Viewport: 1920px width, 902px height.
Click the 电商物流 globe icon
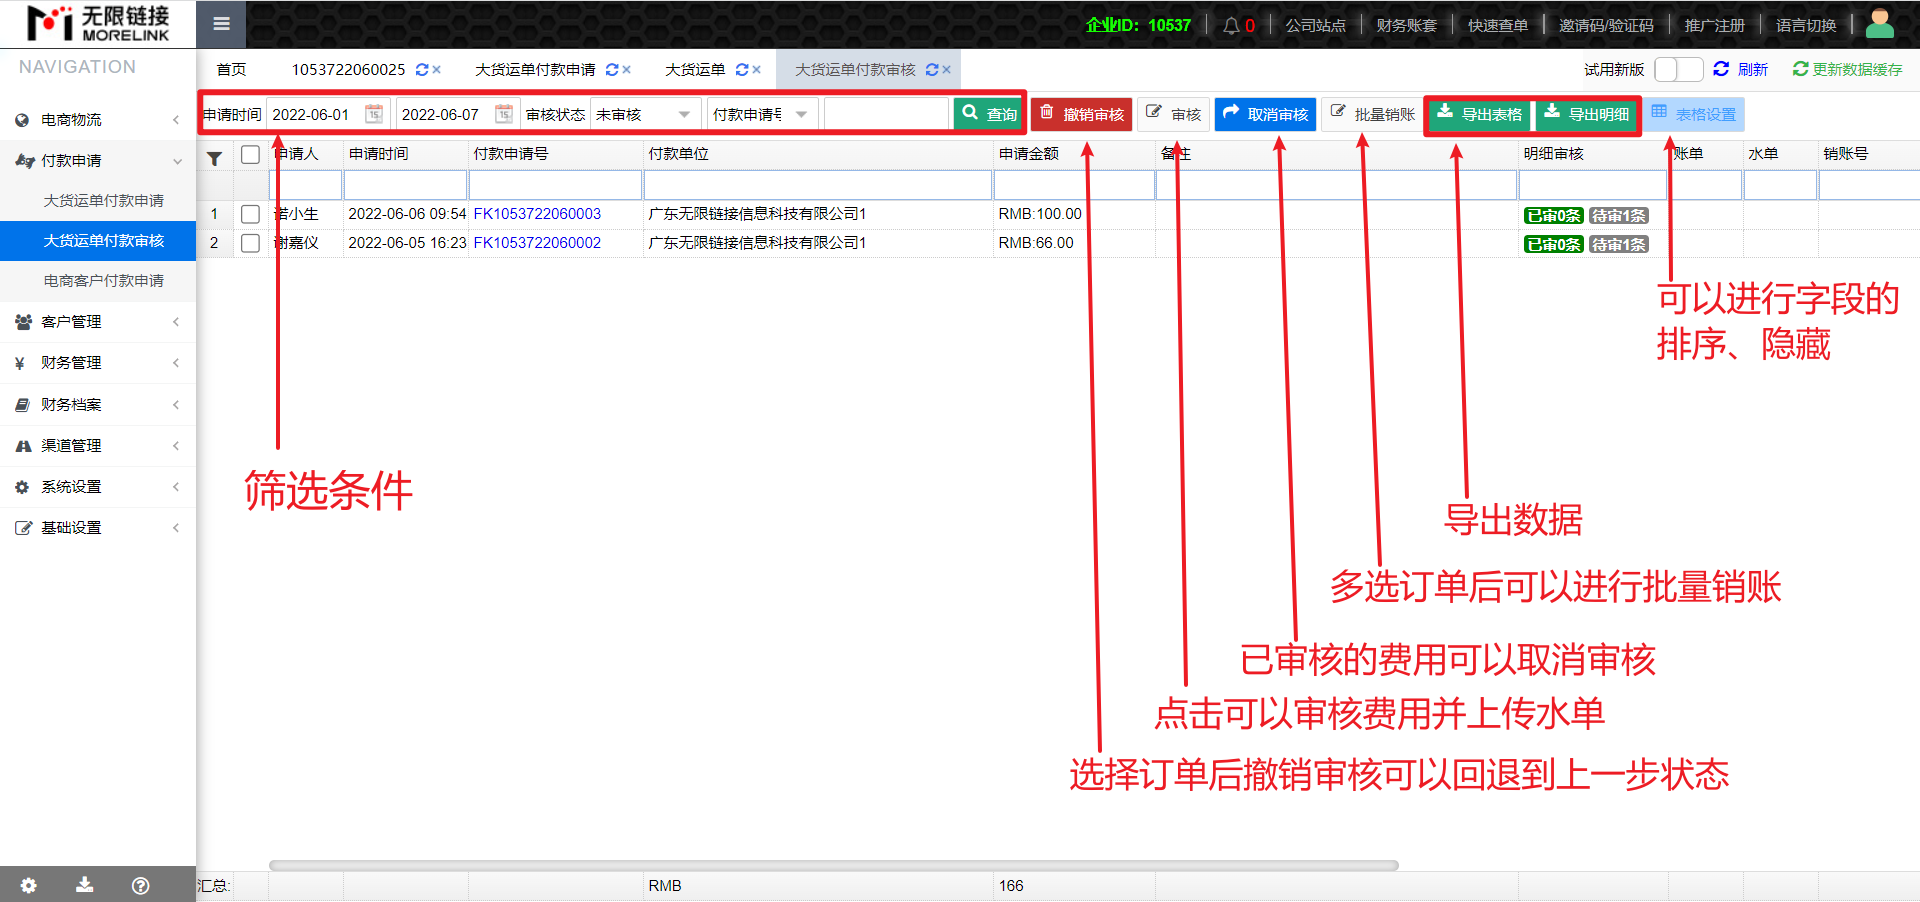pyautogui.click(x=22, y=120)
